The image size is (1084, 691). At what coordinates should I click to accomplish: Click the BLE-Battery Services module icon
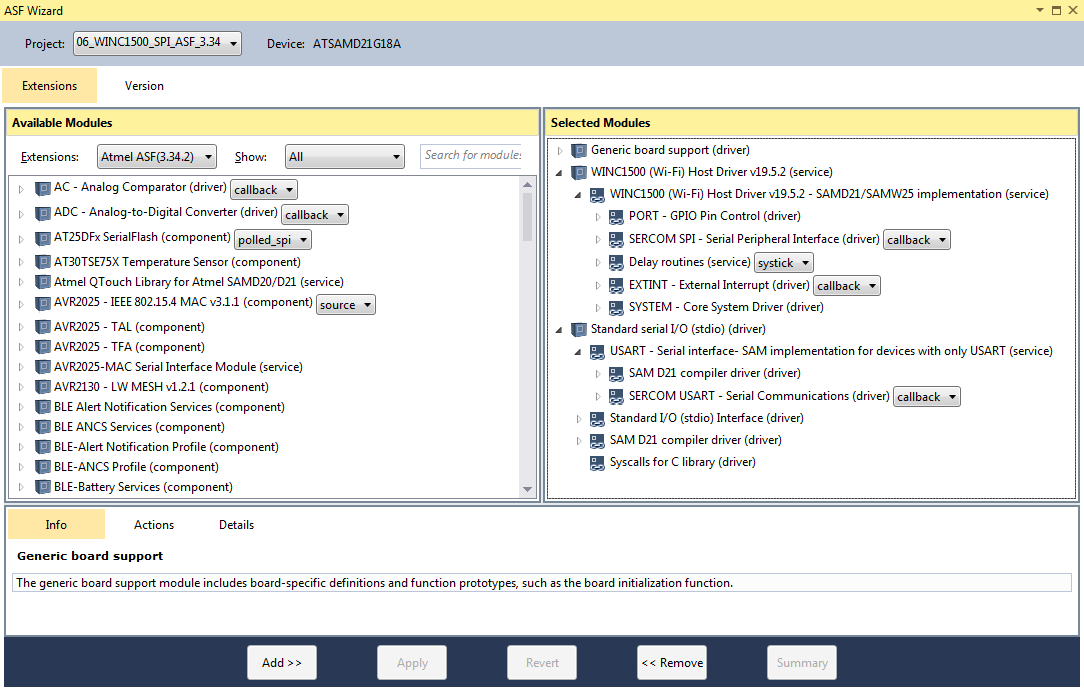click(x=43, y=488)
